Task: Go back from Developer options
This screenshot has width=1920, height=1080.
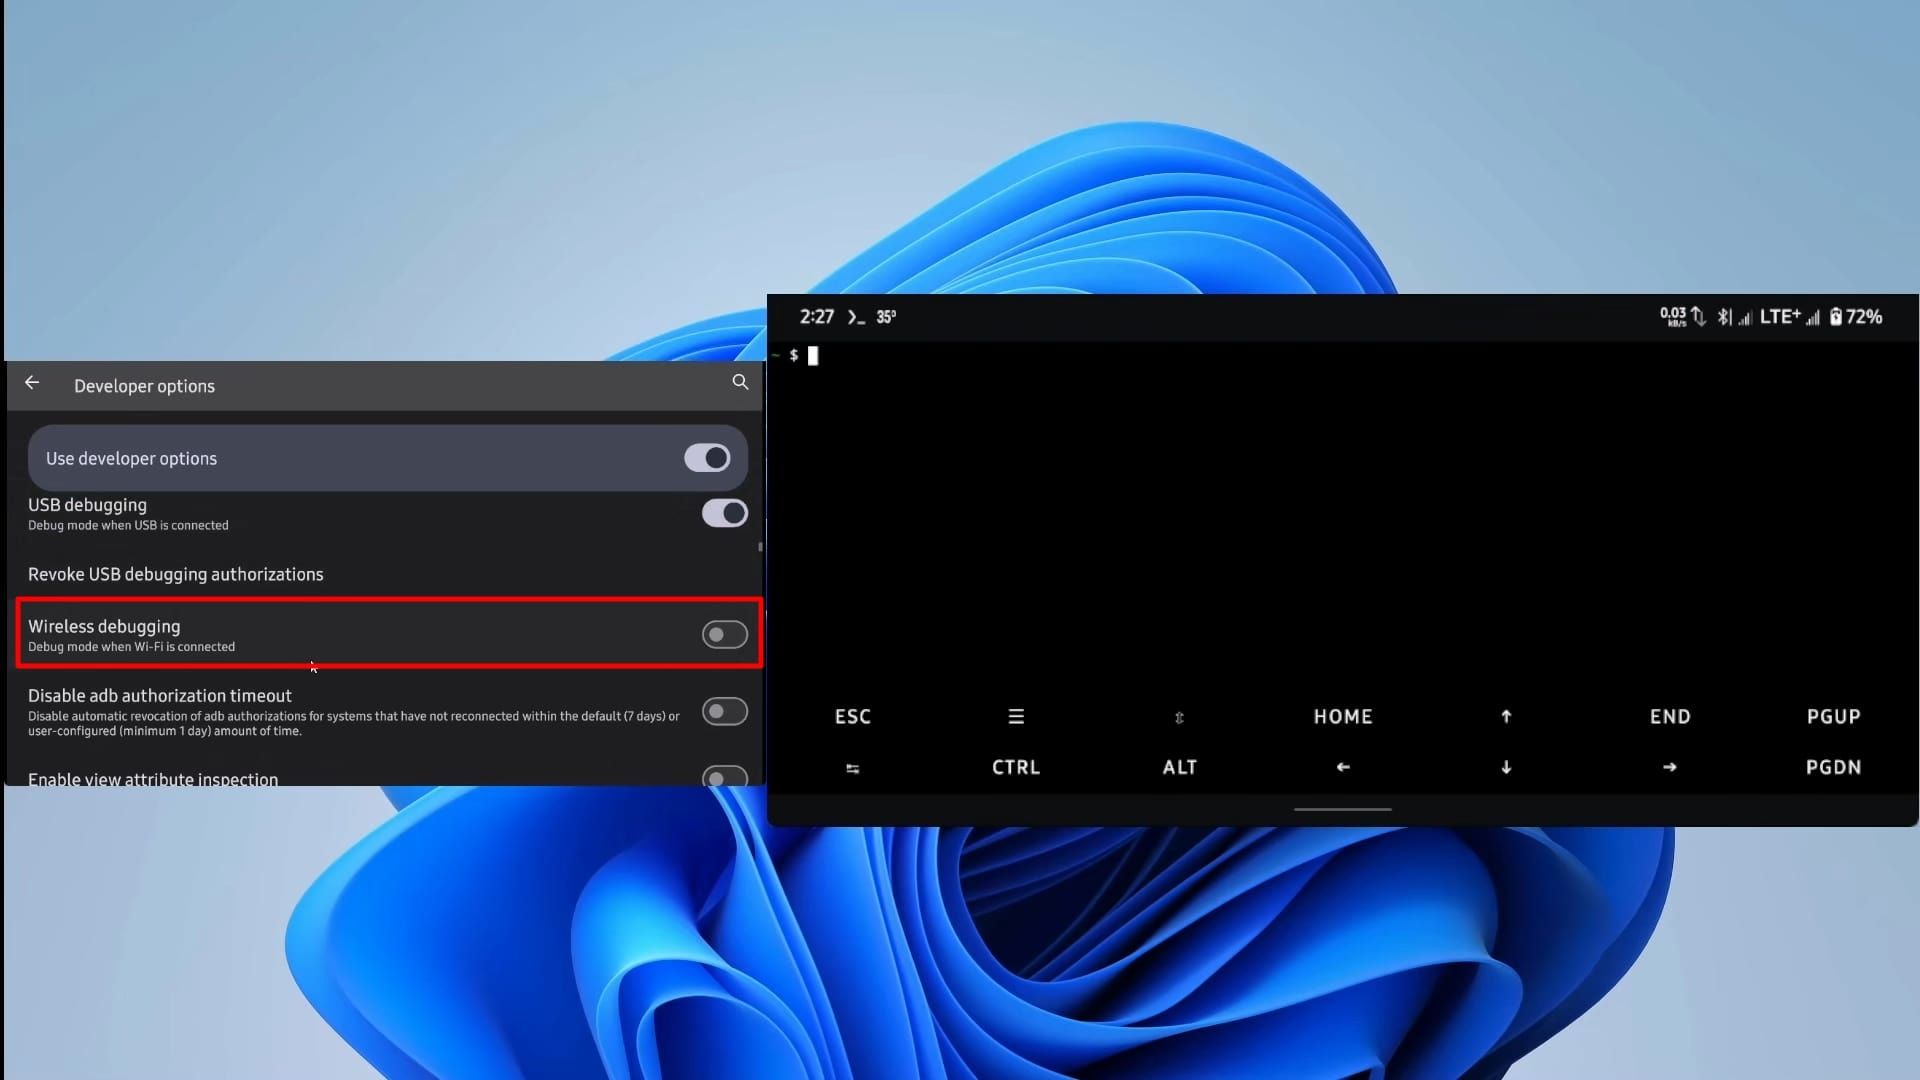Action: pyautogui.click(x=32, y=383)
